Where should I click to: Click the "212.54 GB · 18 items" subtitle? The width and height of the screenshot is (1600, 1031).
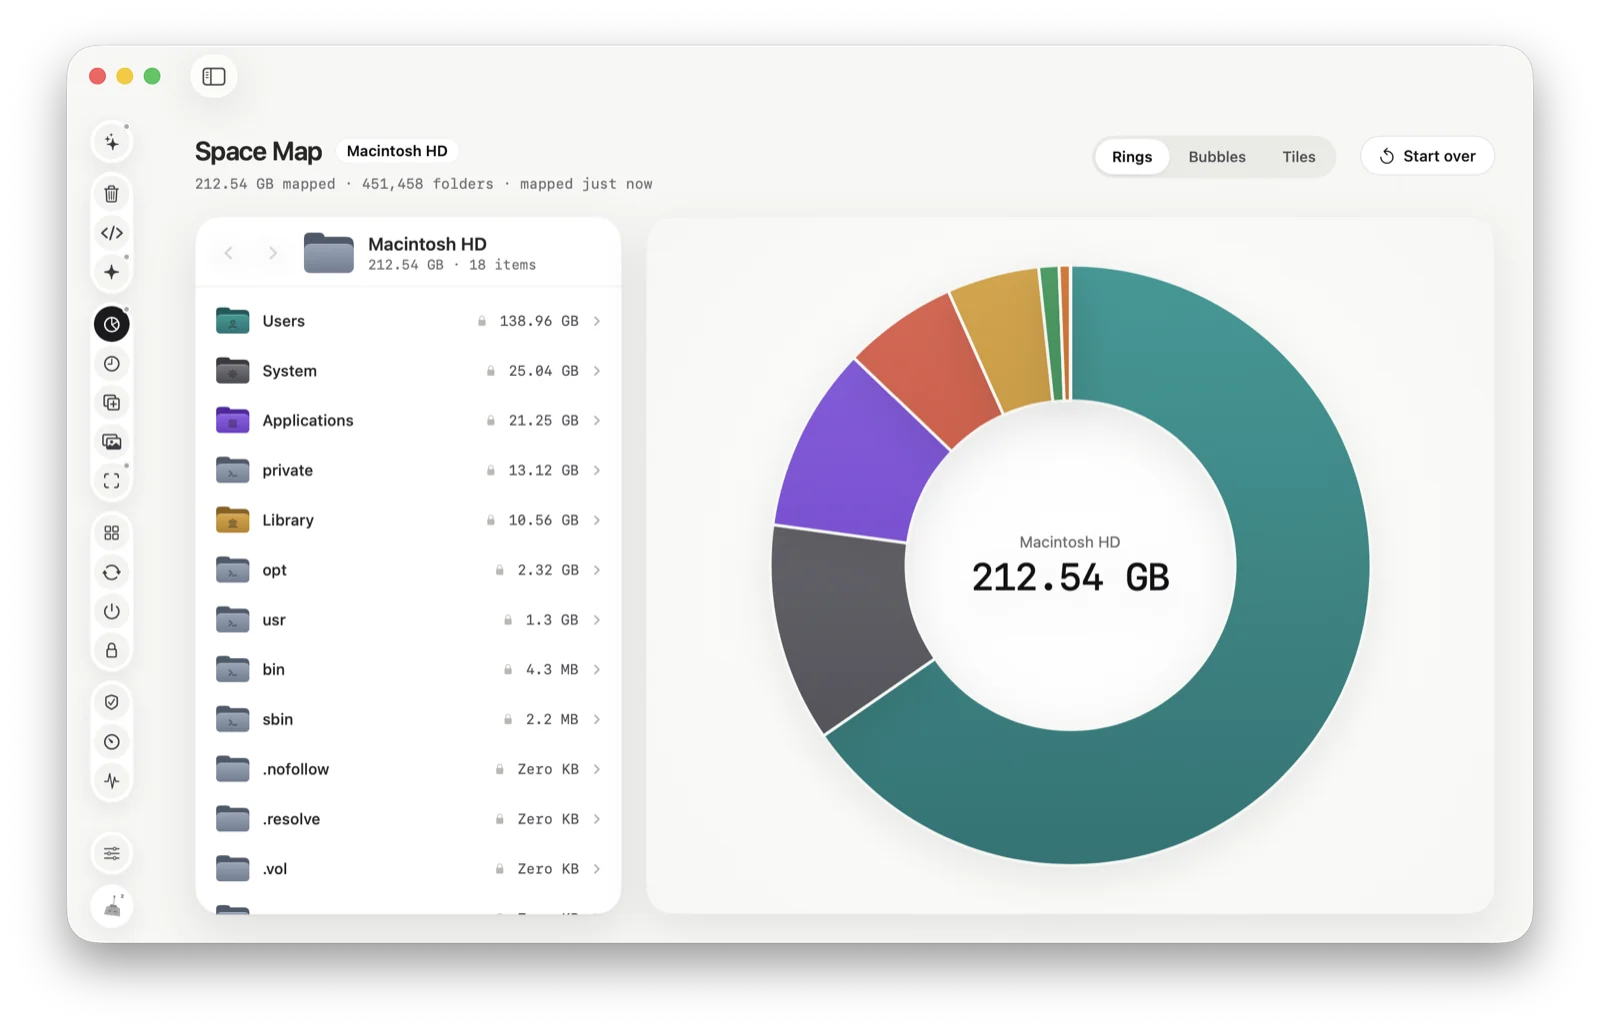click(452, 265)
